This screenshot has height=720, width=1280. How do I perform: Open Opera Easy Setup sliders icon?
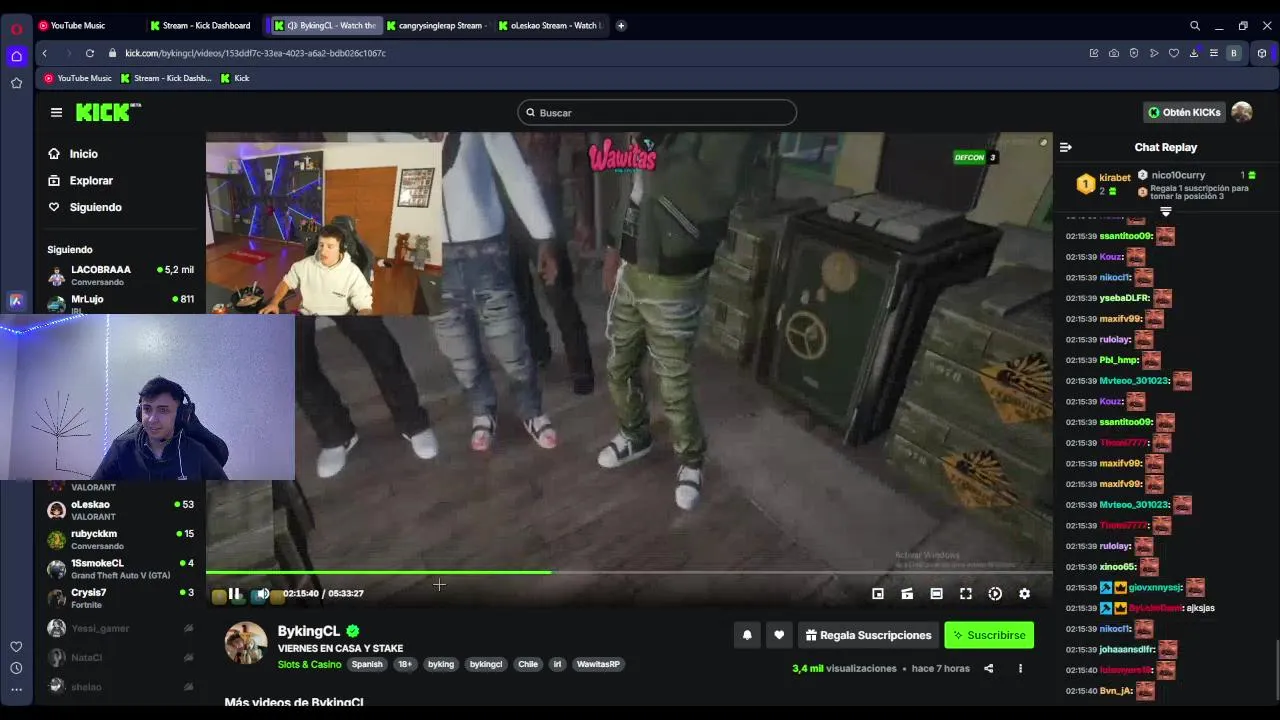click(x=1214, y=53)
